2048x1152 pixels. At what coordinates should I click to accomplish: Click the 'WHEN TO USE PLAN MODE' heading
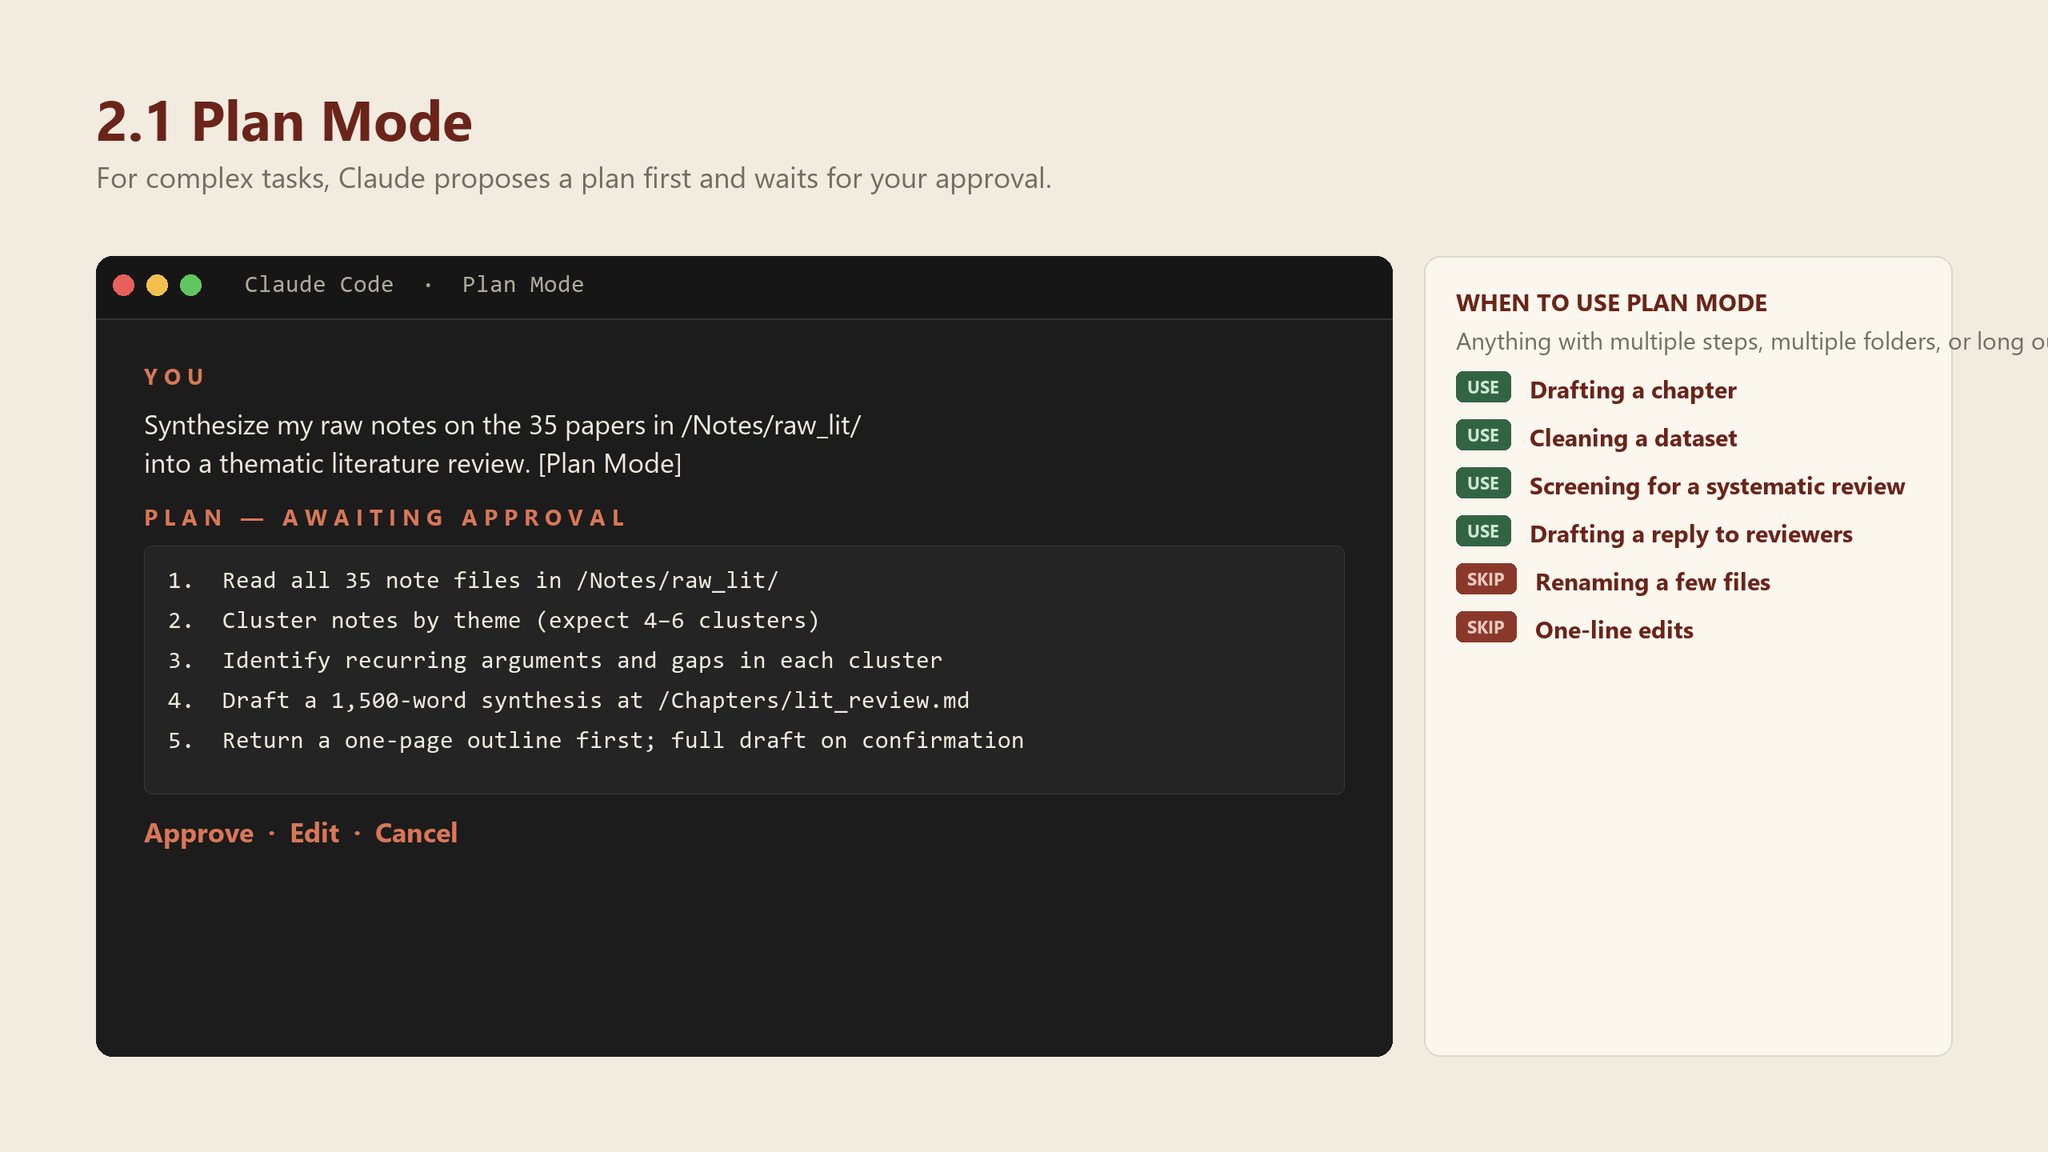point(1612,303)
